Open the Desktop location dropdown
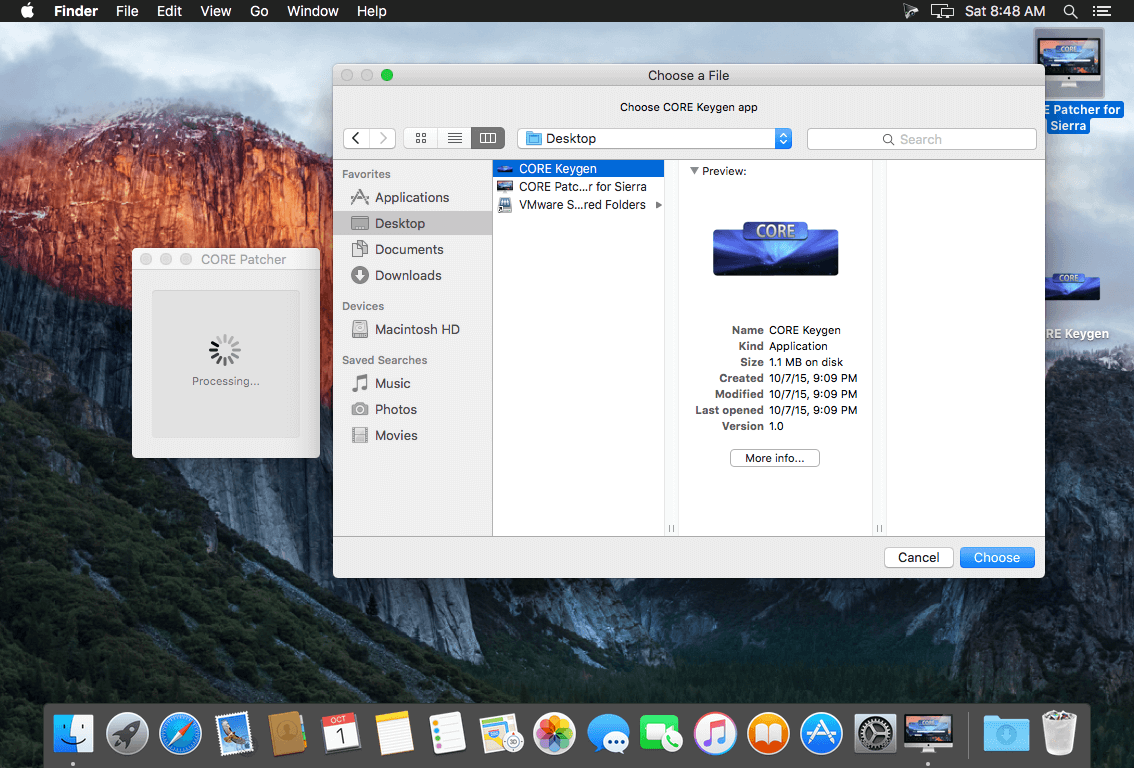Image resolution: width=1134 pixels, height=768 pixels. (x=655, y=138)
